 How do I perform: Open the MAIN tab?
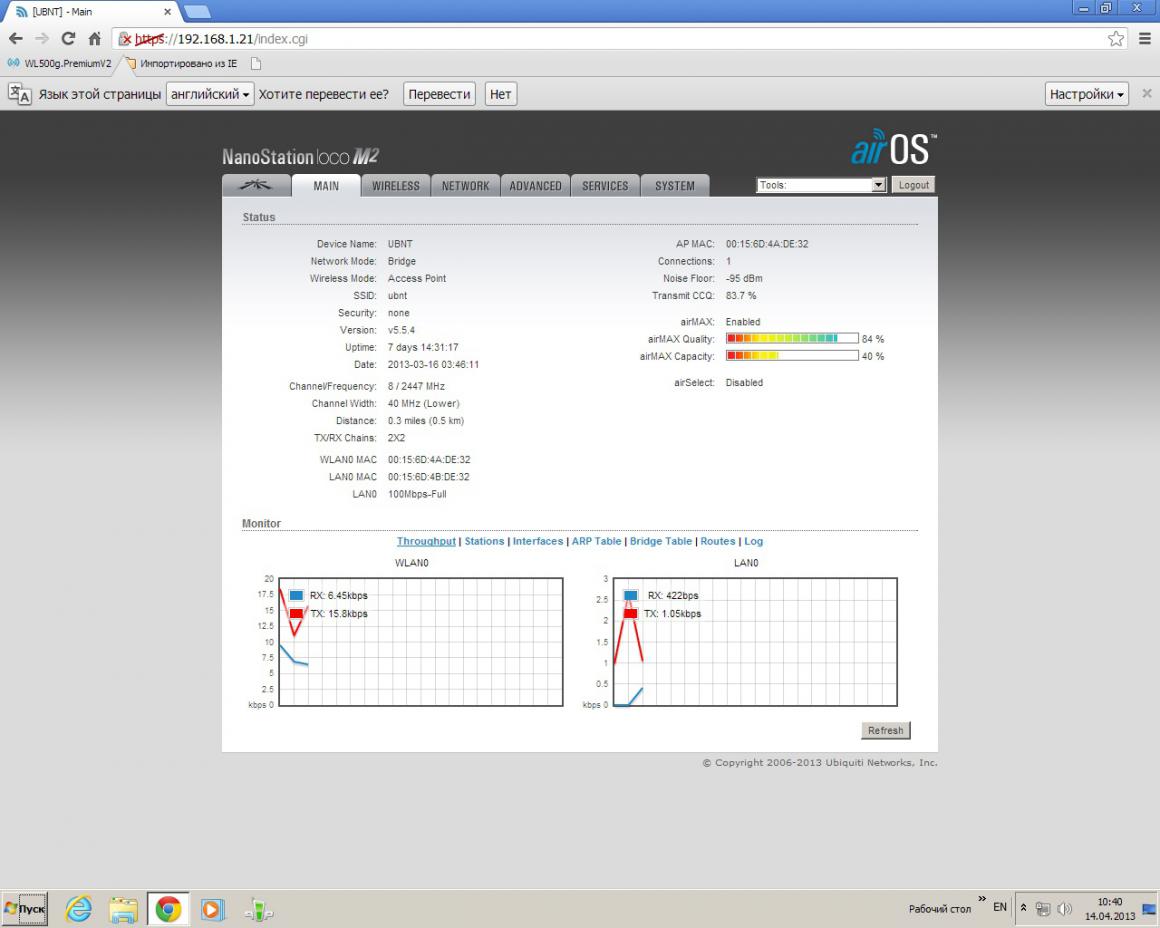(326, 186)
